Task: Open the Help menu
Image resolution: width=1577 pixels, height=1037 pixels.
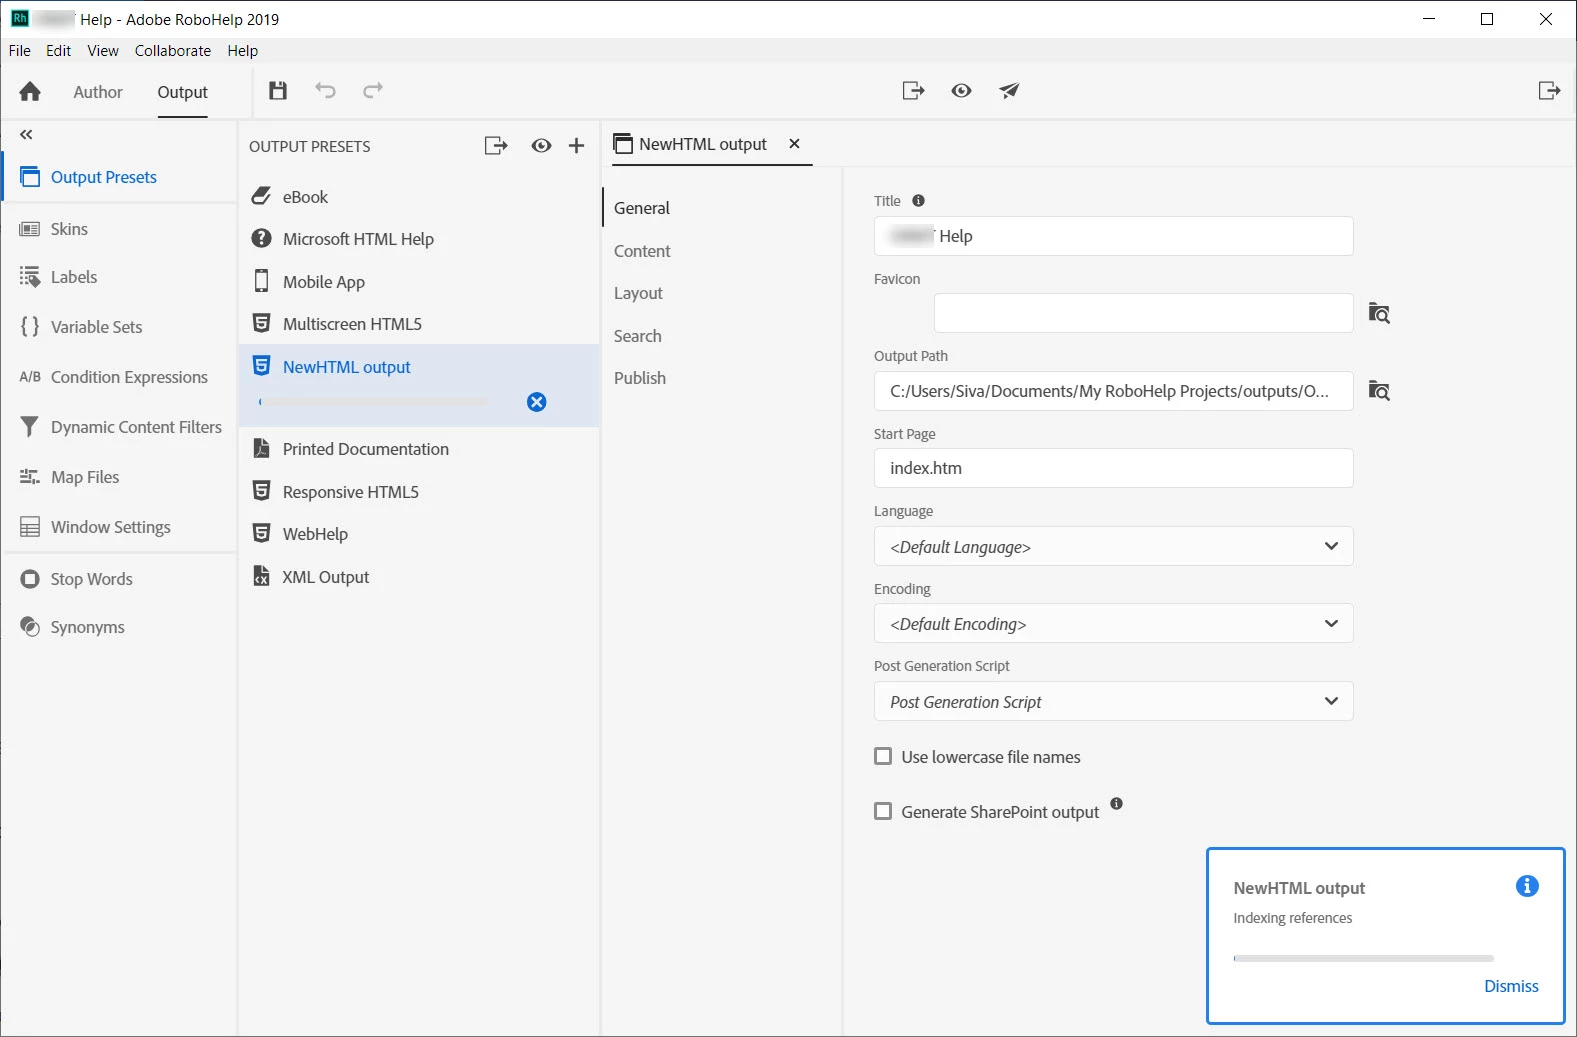Action: pos(243,50)
